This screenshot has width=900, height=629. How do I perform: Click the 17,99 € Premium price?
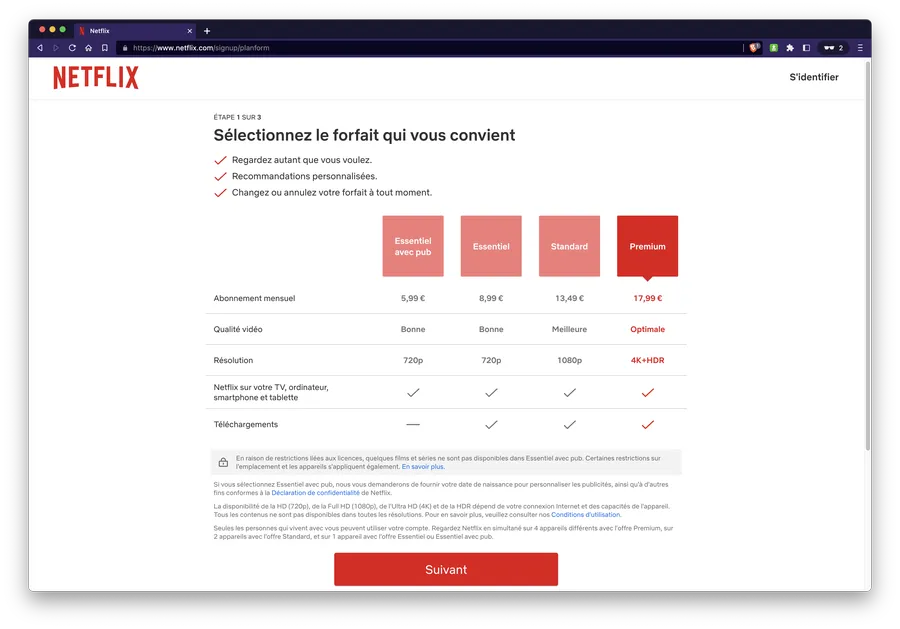(x=647, y=298)
